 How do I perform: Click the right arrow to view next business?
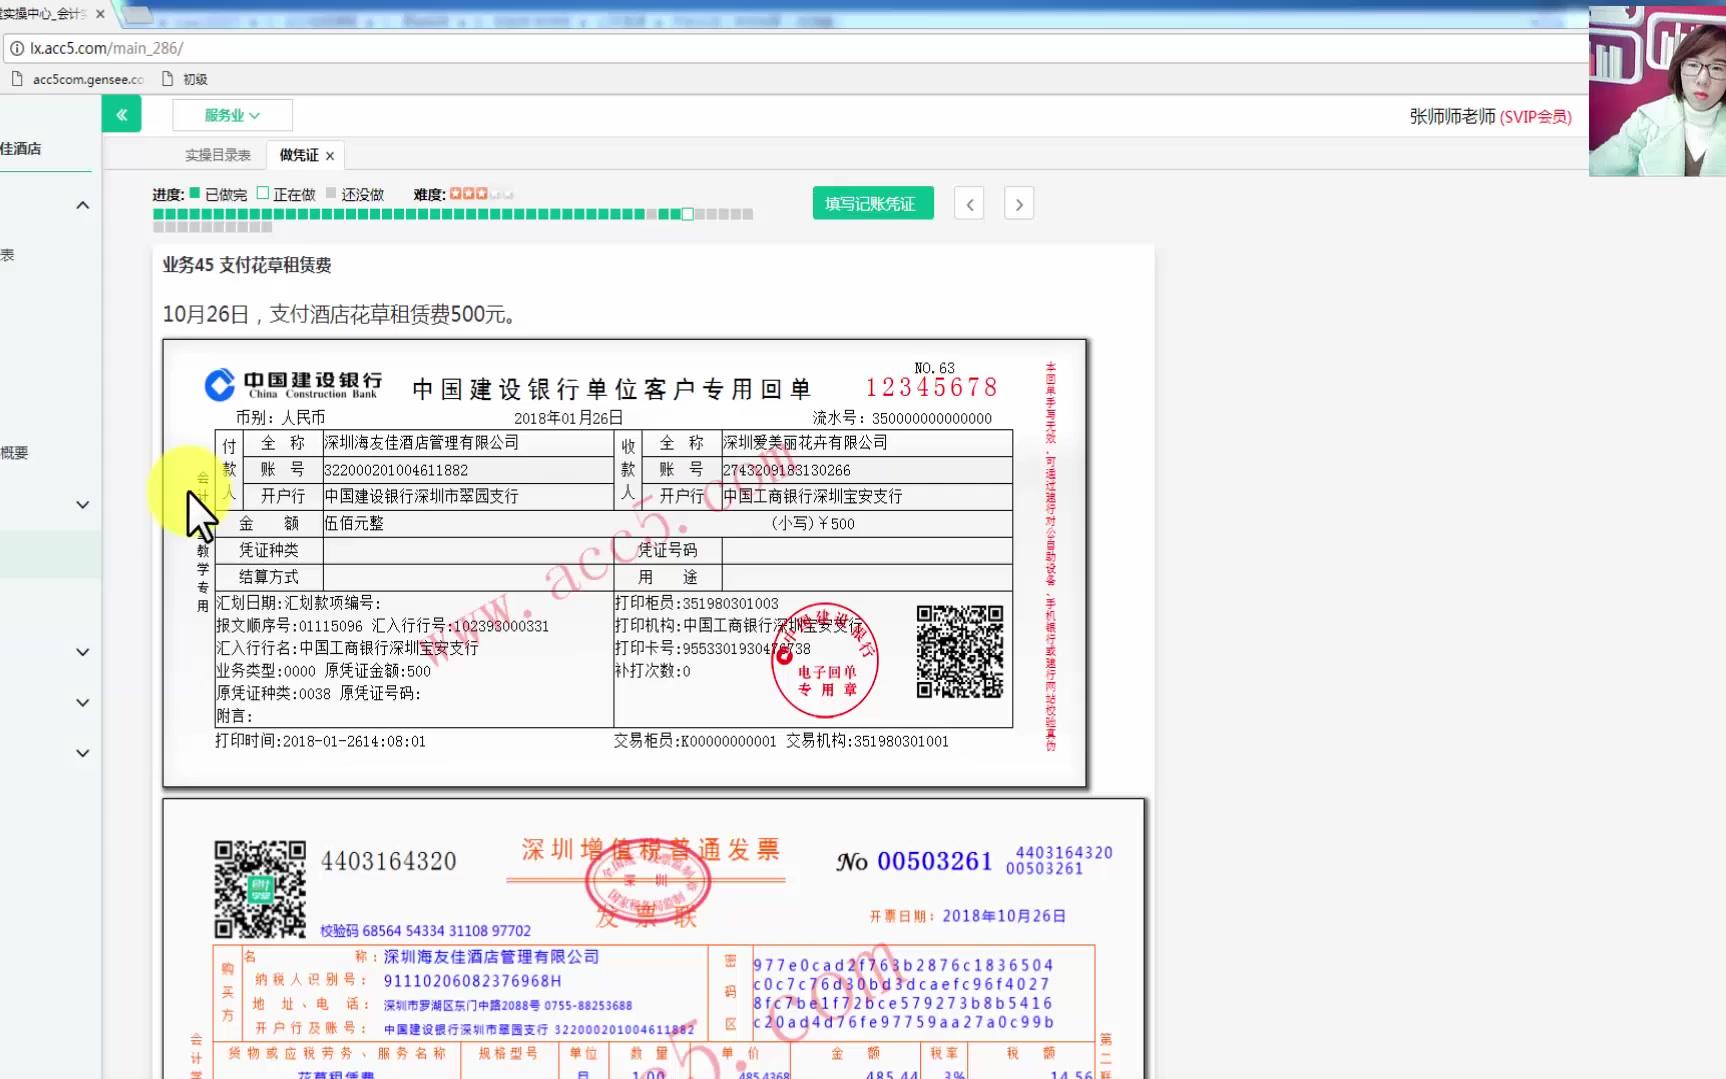click(1018, 203)
